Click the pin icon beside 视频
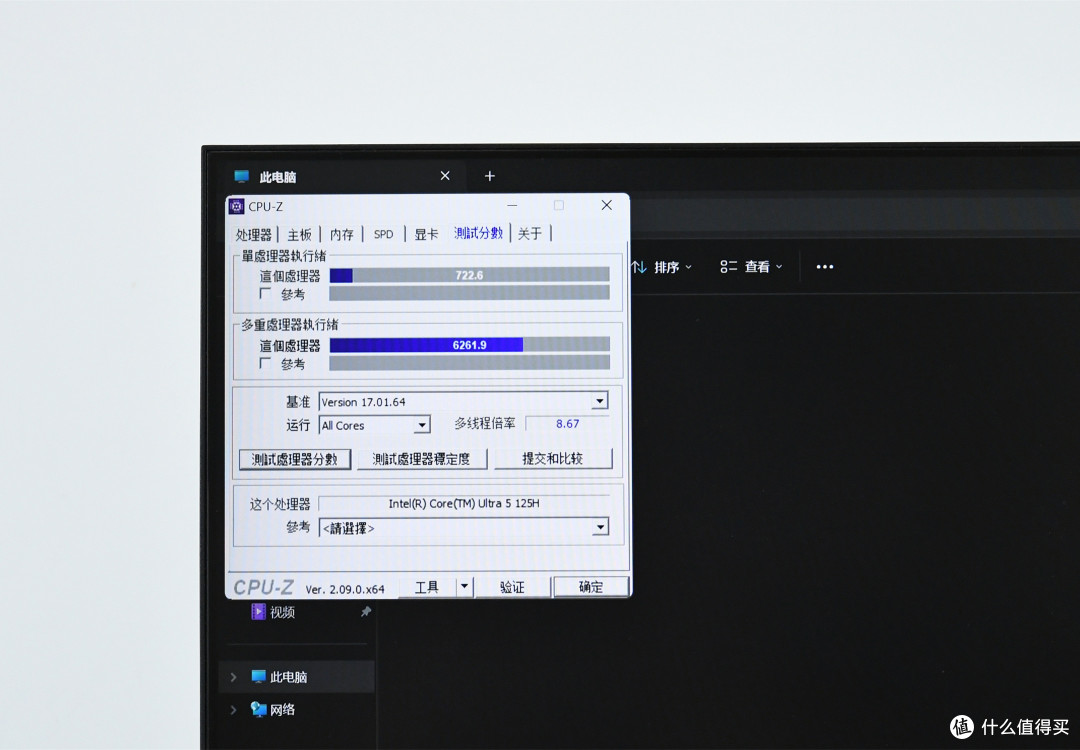The width and height of the screenshot is (1080, 750). pyautogui.click(x=366, y=612)
